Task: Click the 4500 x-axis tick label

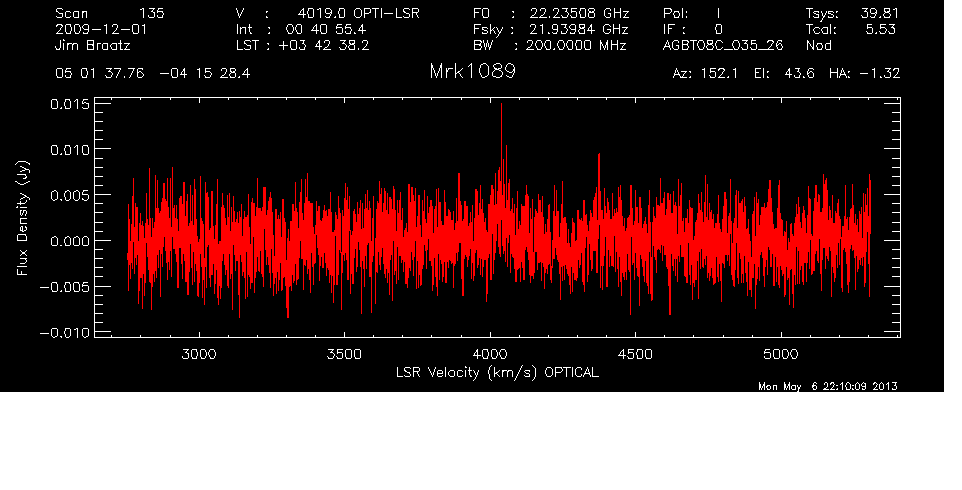Action: click(x=636, y=354)
